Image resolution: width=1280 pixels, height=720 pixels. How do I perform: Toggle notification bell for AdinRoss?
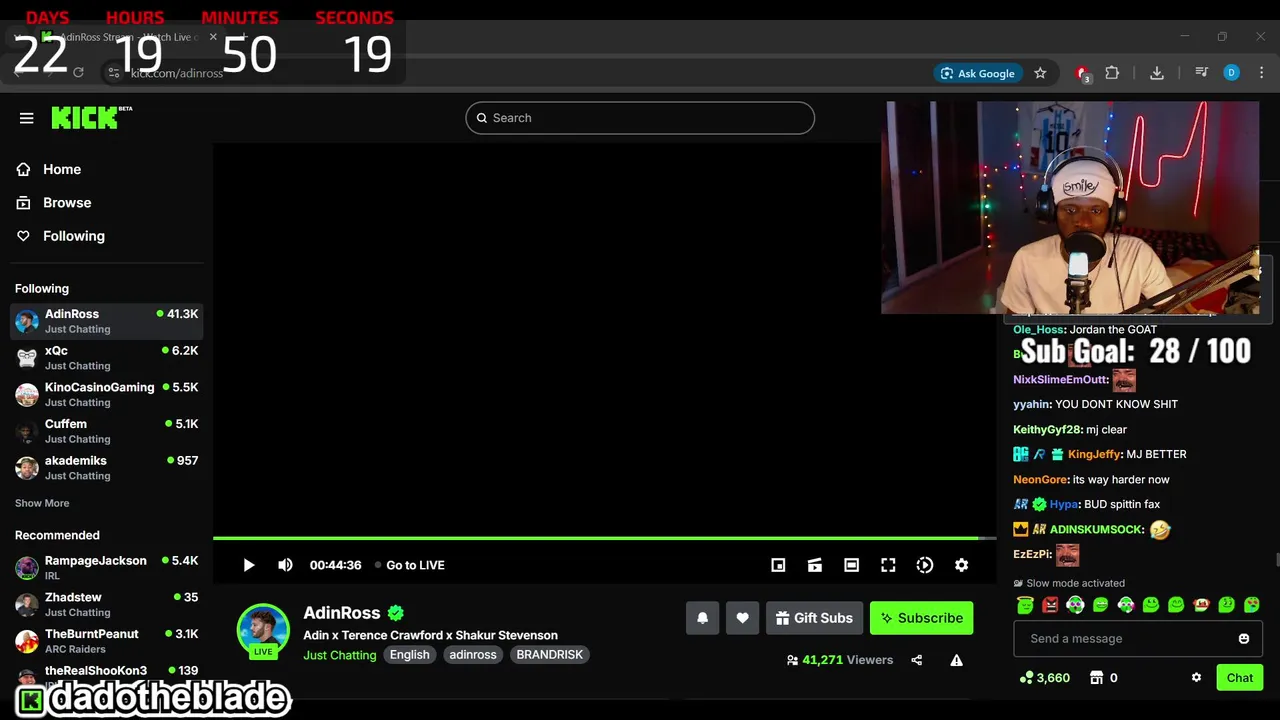tap(702, 618)
